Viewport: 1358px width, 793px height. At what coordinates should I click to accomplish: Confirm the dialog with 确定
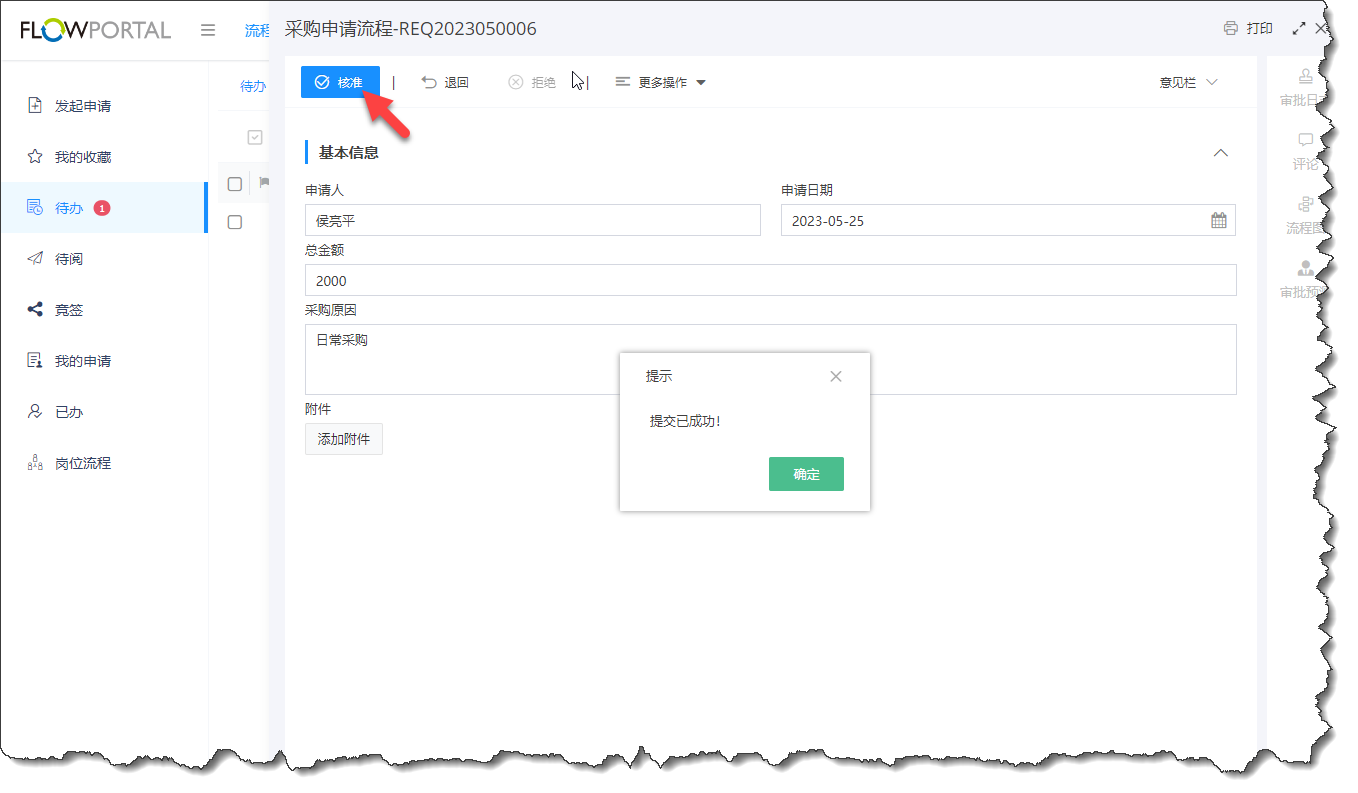[806, 474]
